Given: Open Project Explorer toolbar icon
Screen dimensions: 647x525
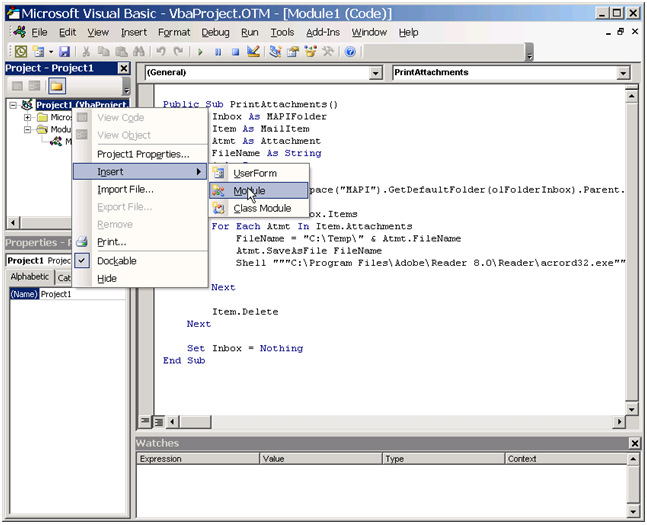Looking at the screenshot, I should 275,52.
